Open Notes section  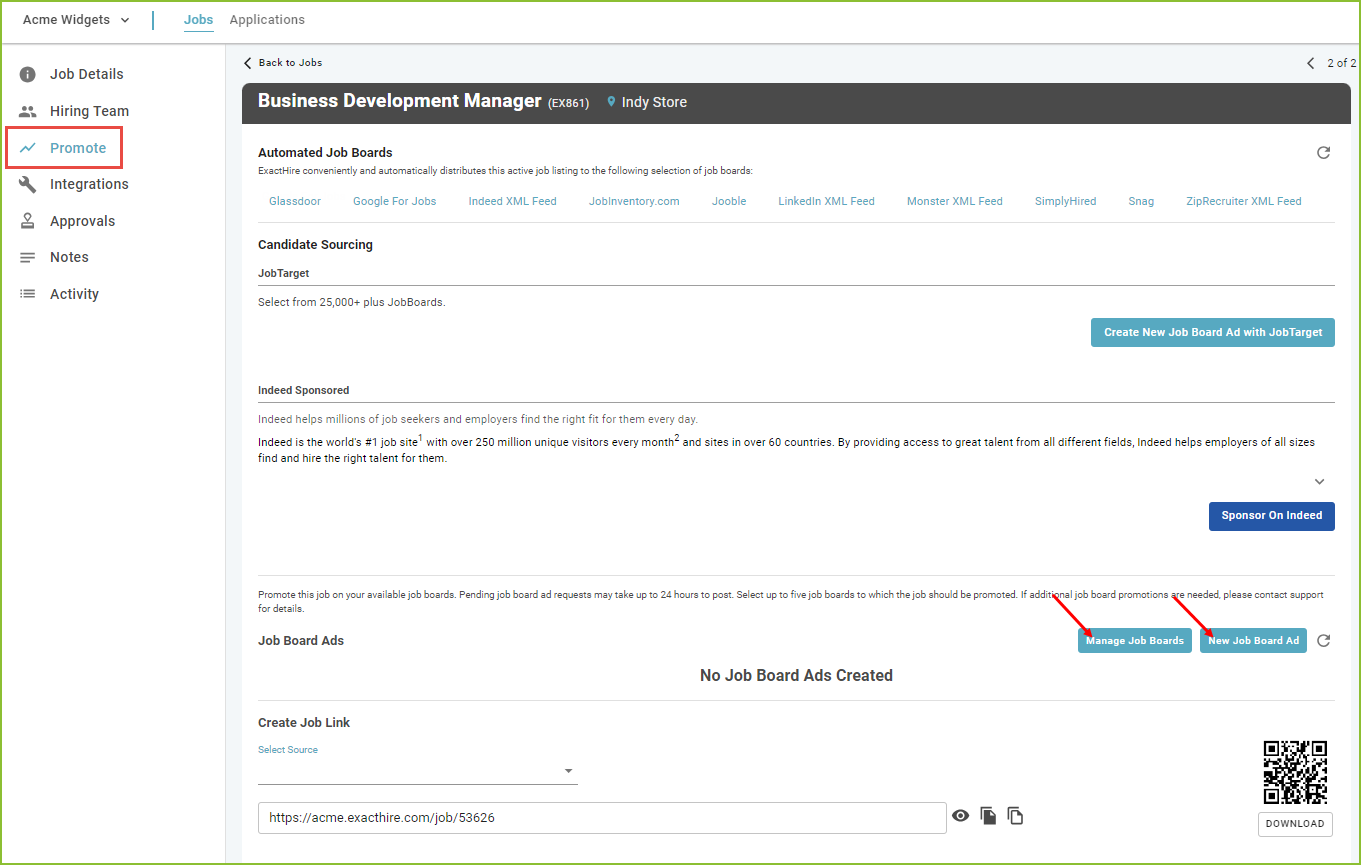pos(69,257)
